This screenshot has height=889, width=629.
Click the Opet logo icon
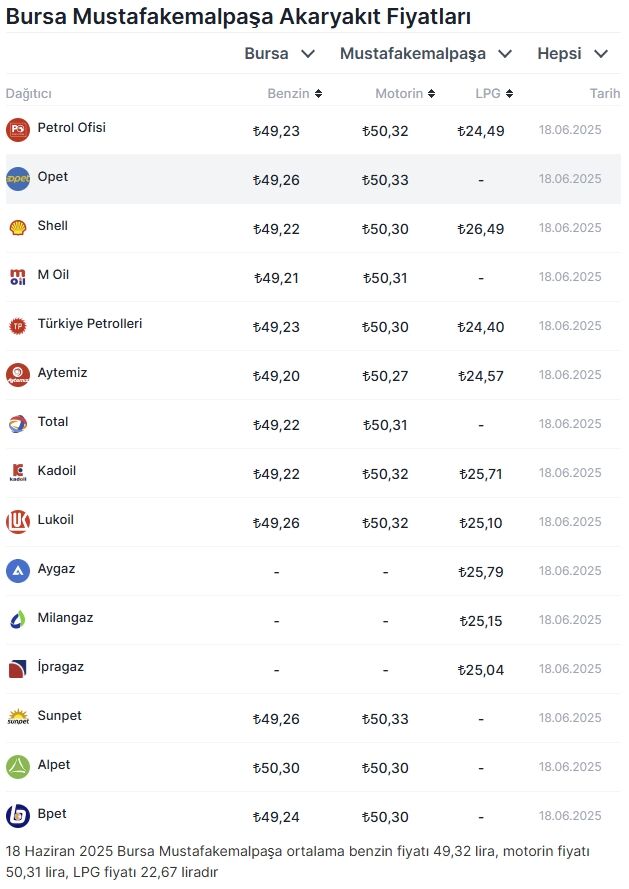(18, 178)
